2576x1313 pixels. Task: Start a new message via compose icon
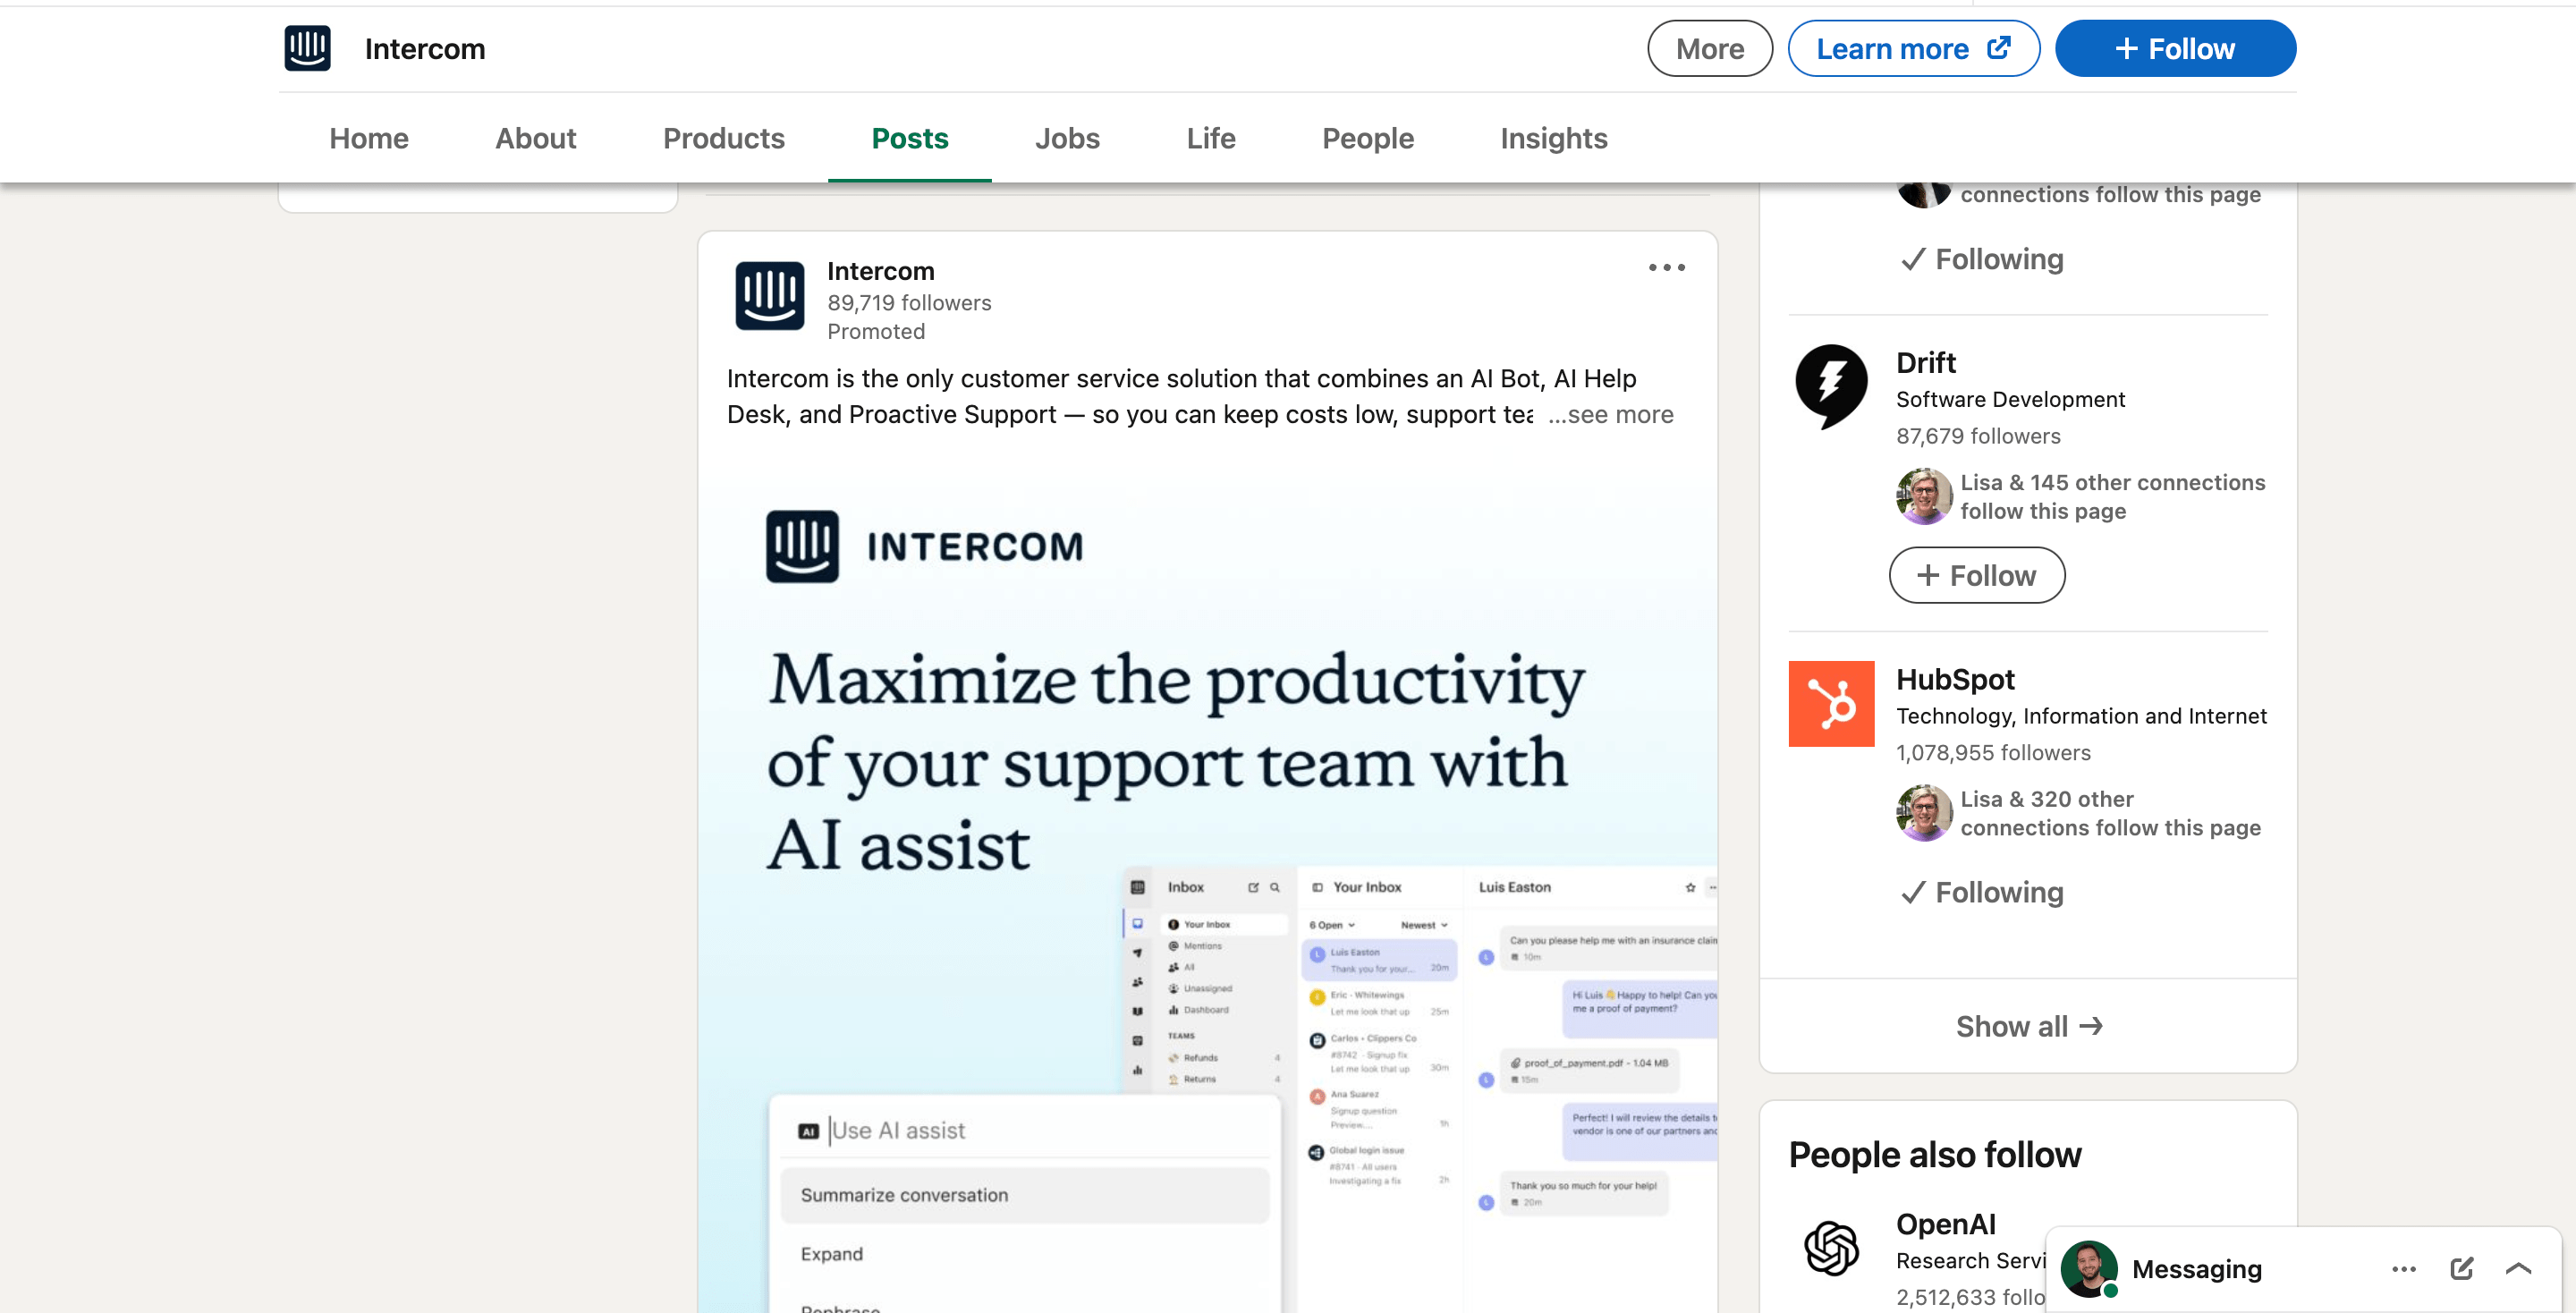click(2462, 1268)
